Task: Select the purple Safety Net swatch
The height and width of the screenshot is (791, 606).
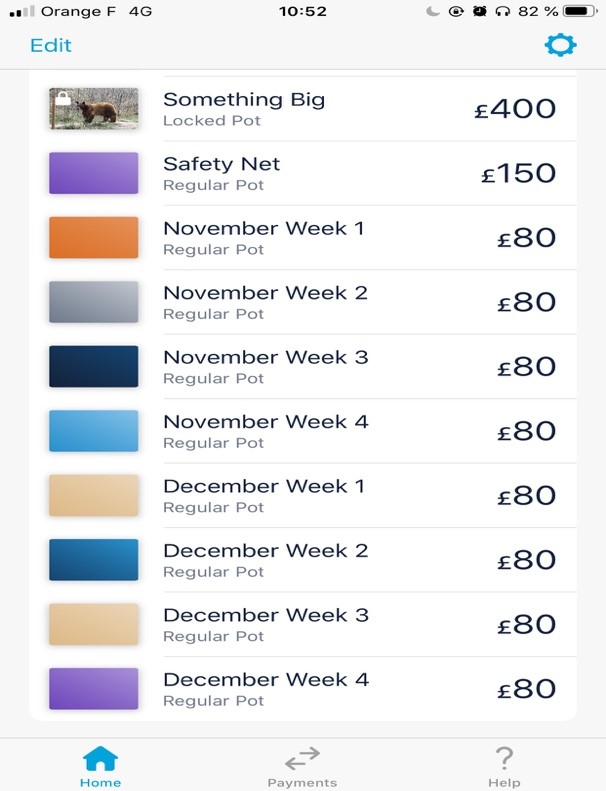Action: (93, 173)
